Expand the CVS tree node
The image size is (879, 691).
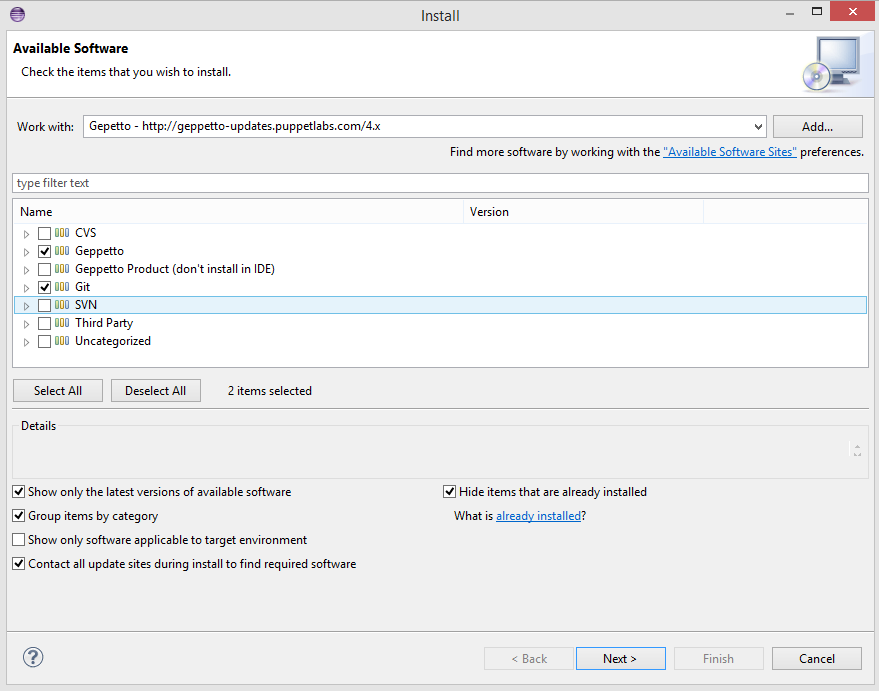[26, 234]
